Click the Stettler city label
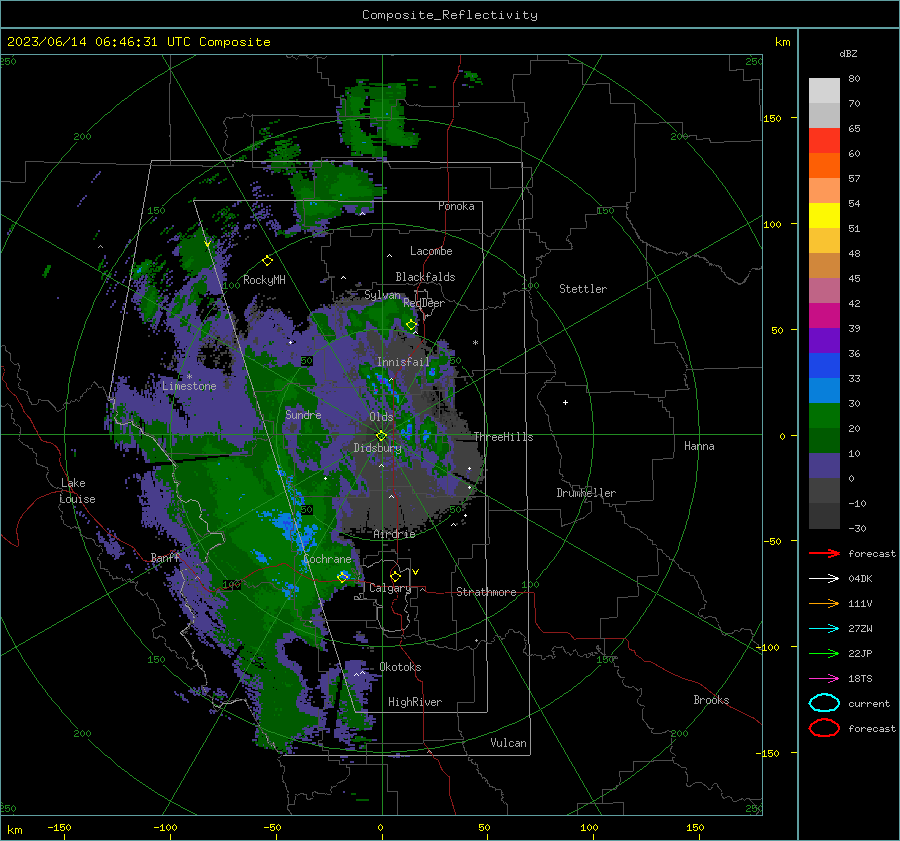The width and height of the screenshot is (900, 841). tap(583, 289)
